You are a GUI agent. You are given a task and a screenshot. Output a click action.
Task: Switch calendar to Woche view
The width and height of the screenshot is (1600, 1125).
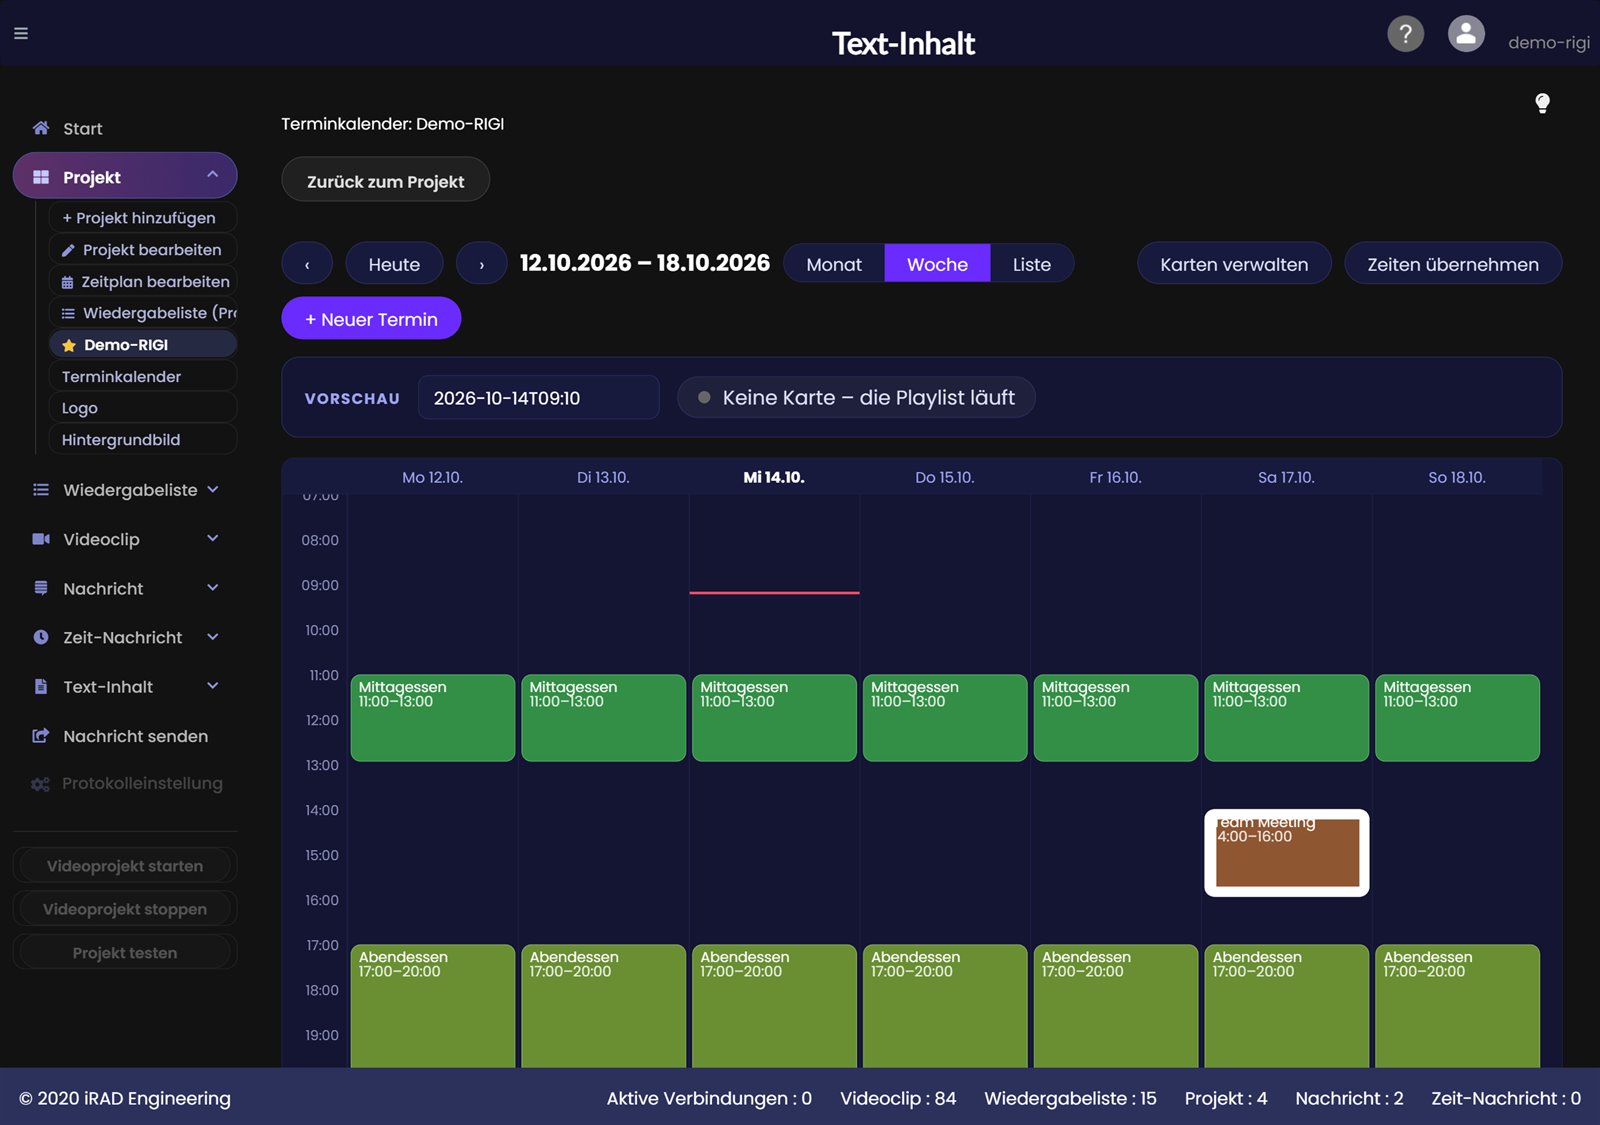[x=937, y=264]
